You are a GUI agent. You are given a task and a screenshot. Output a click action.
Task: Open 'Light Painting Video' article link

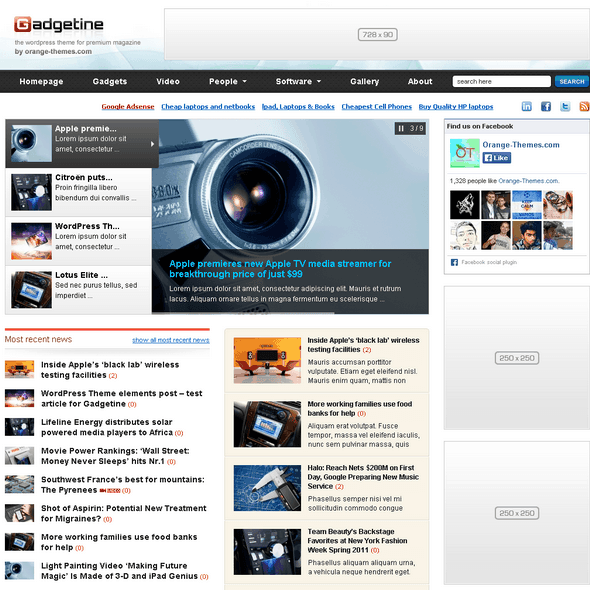coord(119,571)
